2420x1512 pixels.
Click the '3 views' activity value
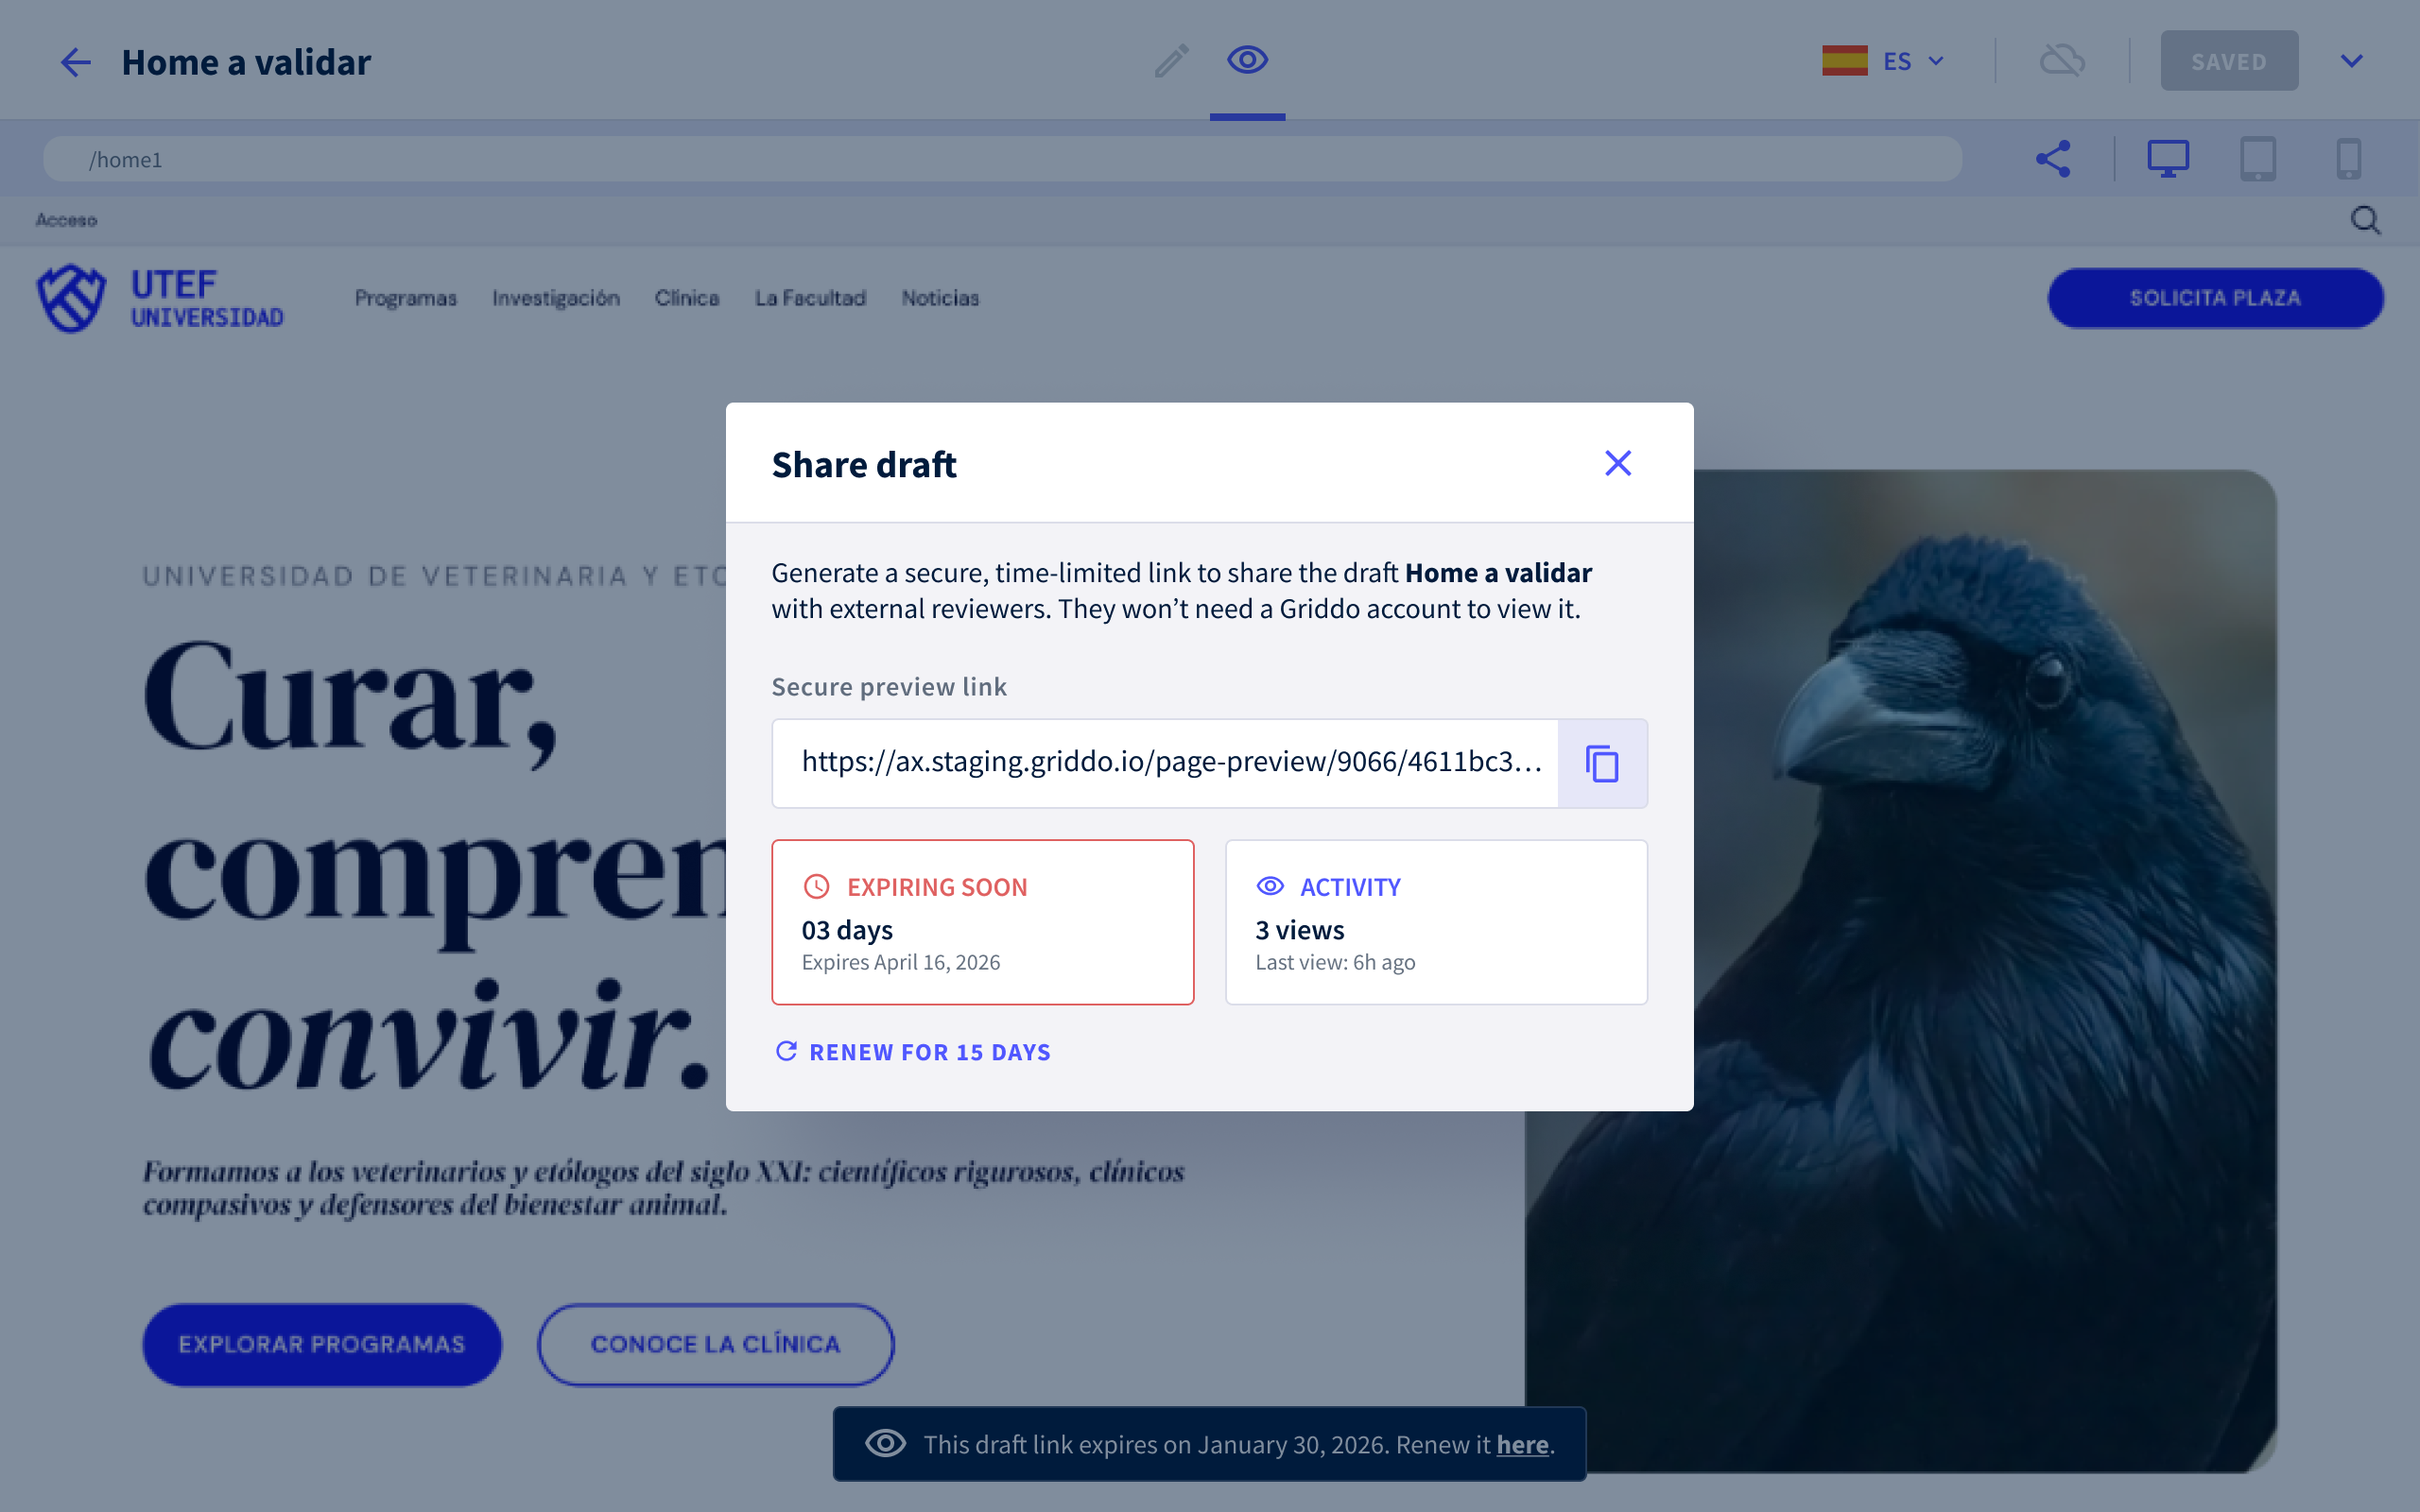click(1300, 930)
